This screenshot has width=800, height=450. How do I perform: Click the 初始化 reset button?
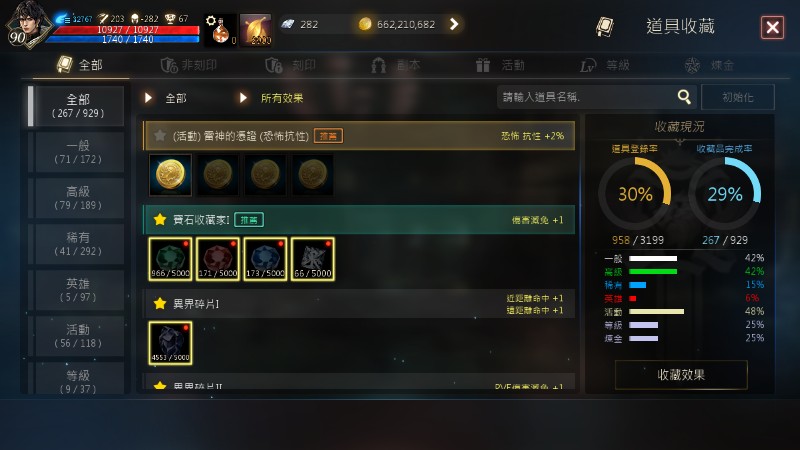738,97
